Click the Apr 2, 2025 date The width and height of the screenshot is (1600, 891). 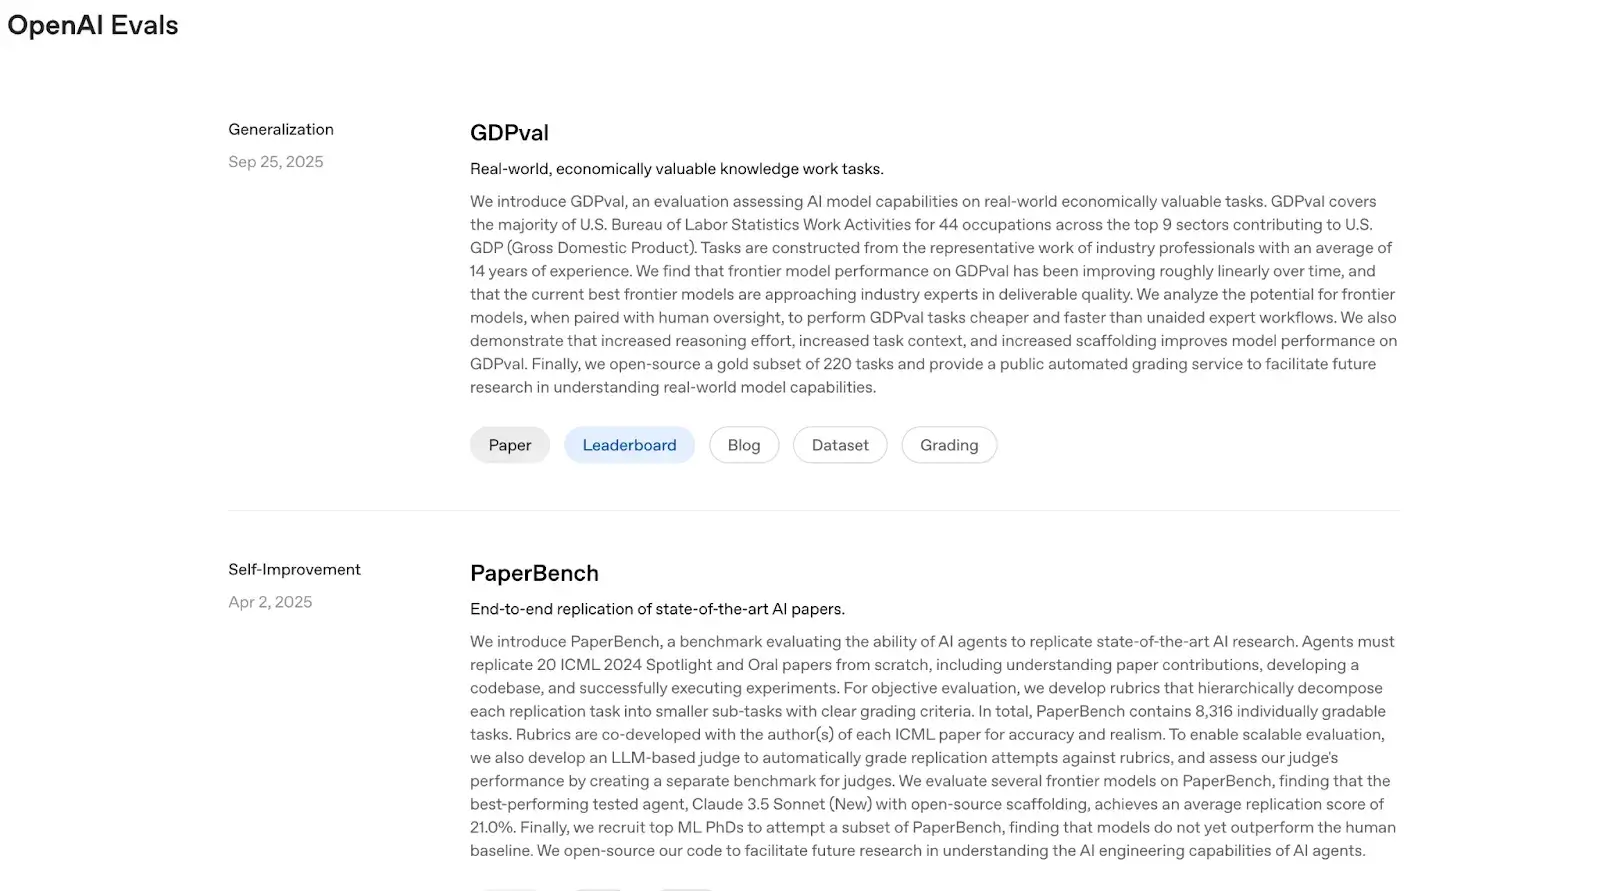(x=270, y=602)
